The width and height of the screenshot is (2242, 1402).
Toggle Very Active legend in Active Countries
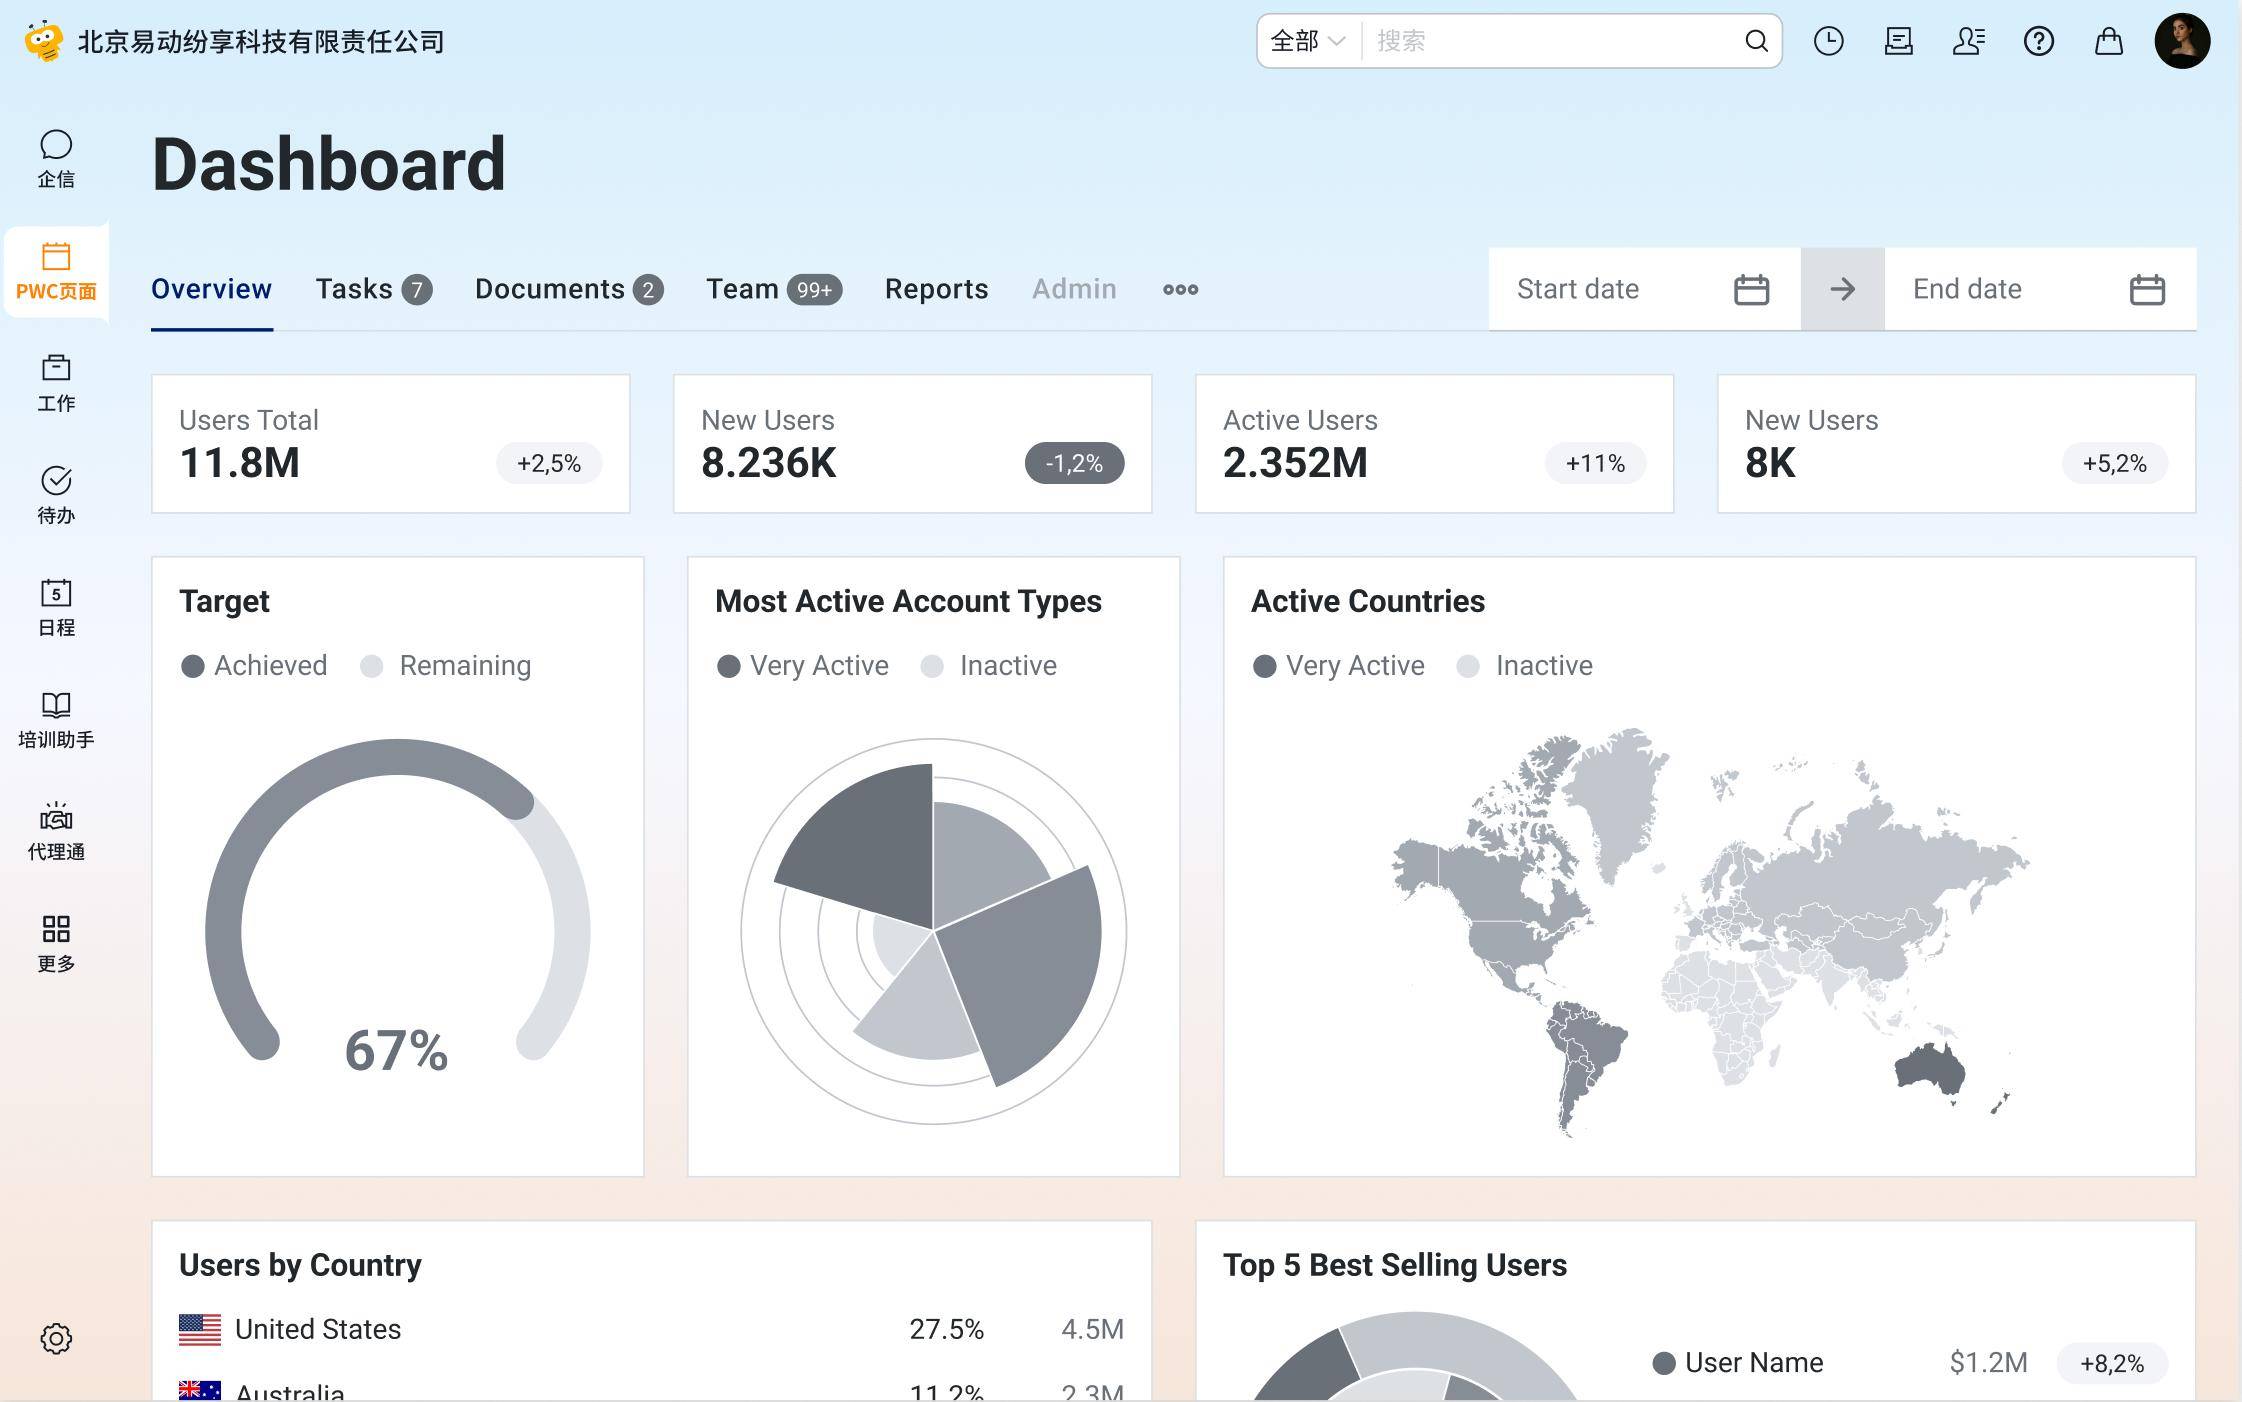click(x=1339, y=666)
